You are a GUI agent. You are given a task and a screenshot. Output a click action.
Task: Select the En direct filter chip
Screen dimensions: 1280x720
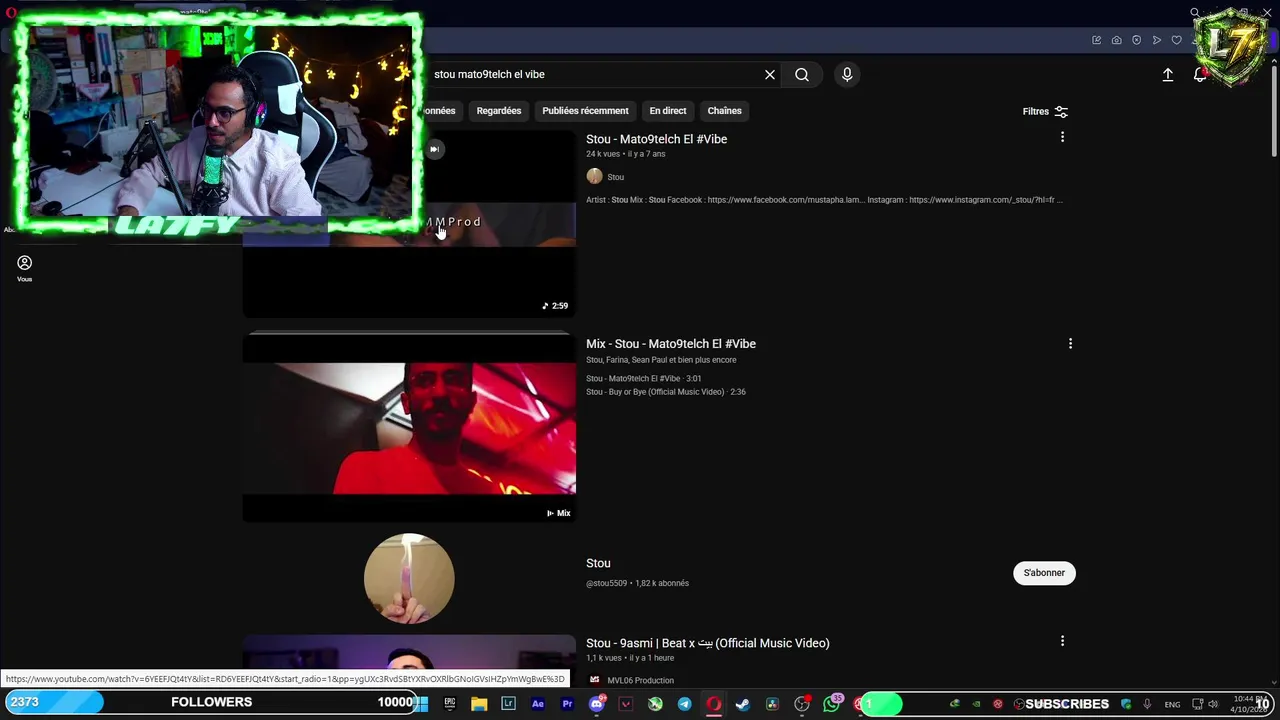668,111
